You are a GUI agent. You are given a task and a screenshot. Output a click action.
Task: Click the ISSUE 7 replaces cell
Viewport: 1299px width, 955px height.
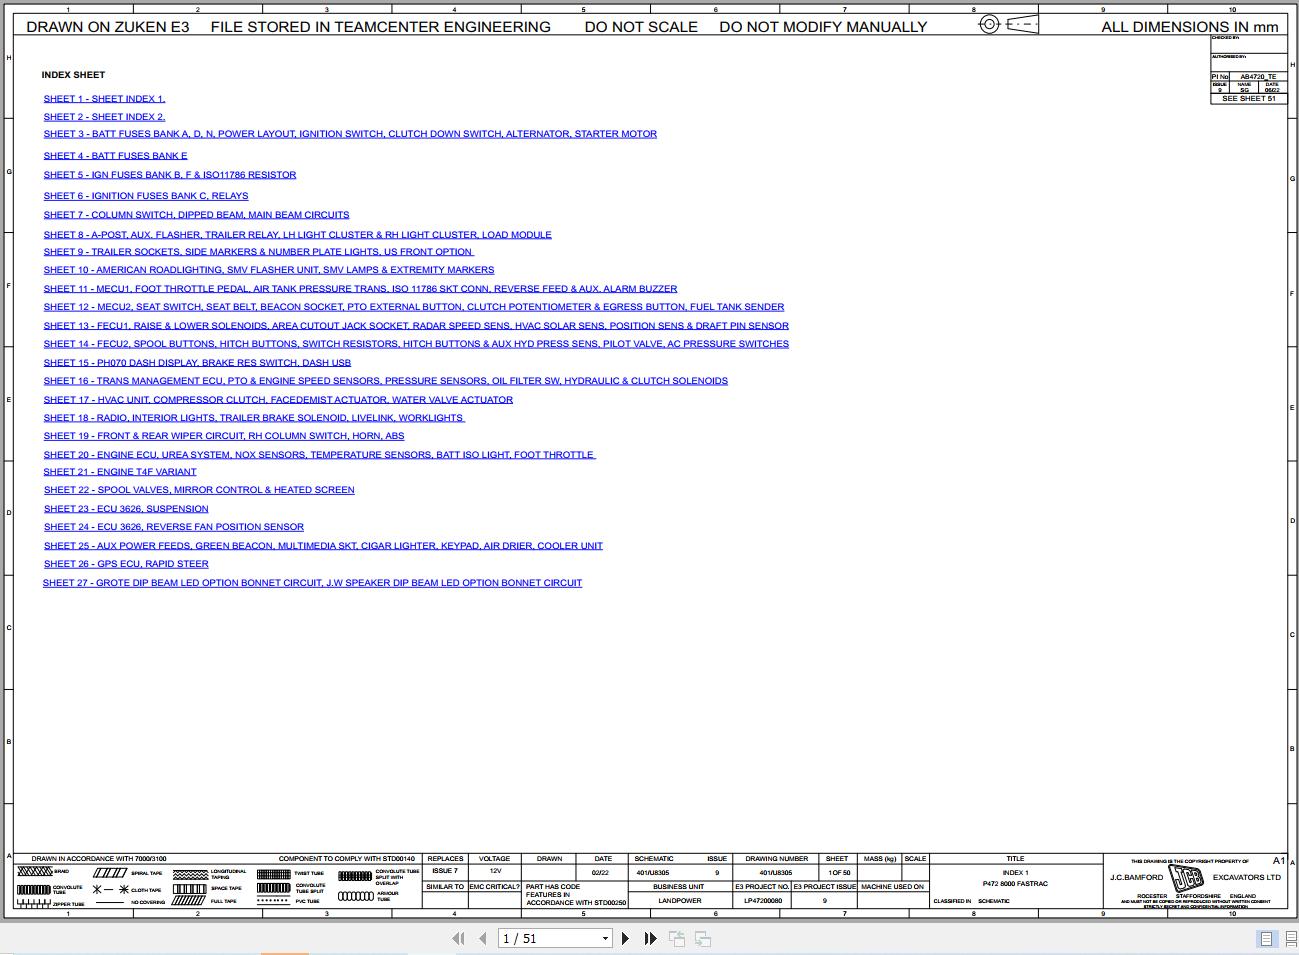pyautogui.click(x=445, y=872)
